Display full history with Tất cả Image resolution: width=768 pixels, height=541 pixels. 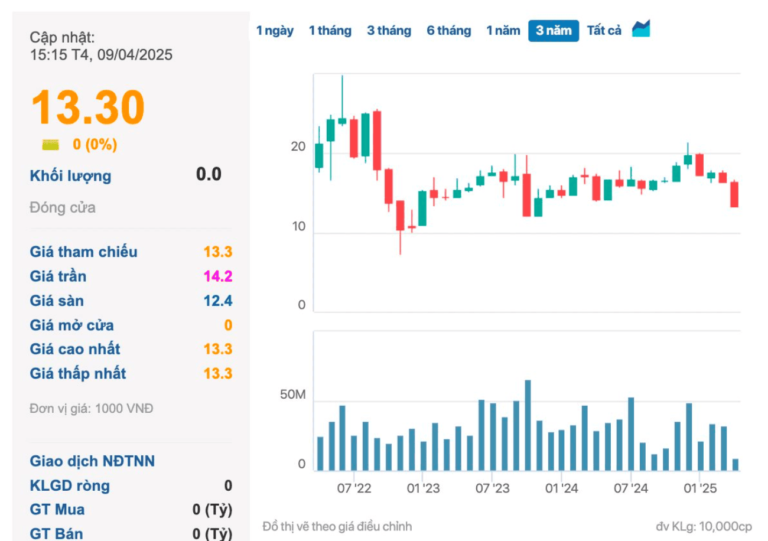coord(604,30)
